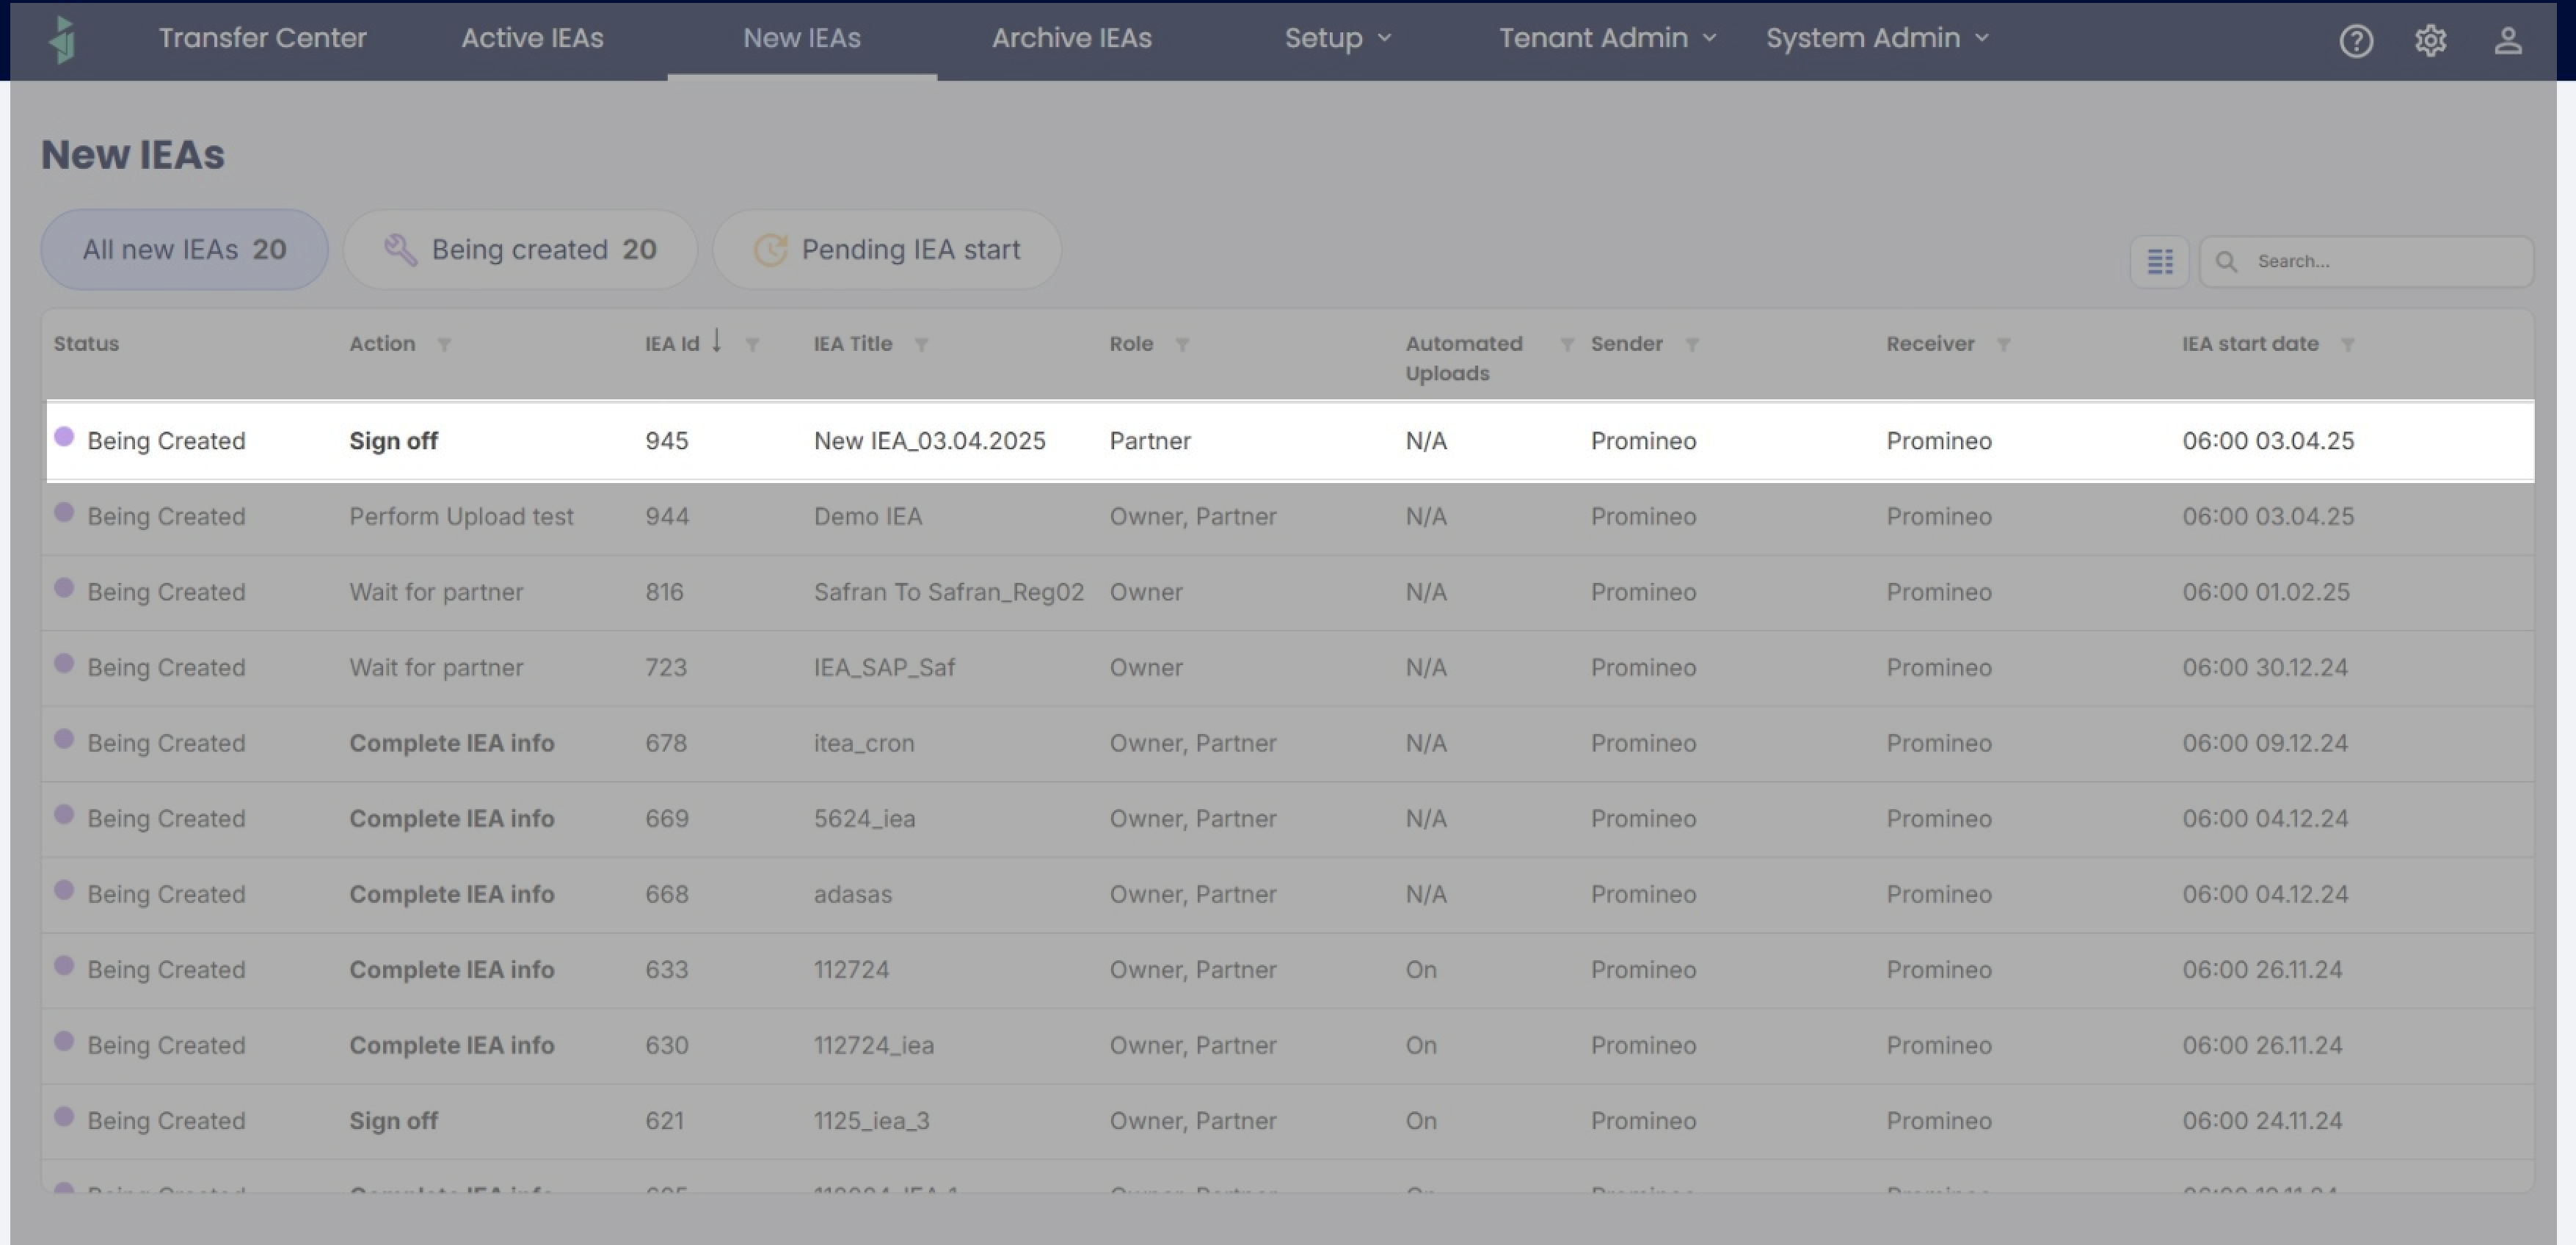The width and height of the screenshot is (2576, 1245).
Task: Expand the Setup dropdown menu
Action: point(1337,38)
